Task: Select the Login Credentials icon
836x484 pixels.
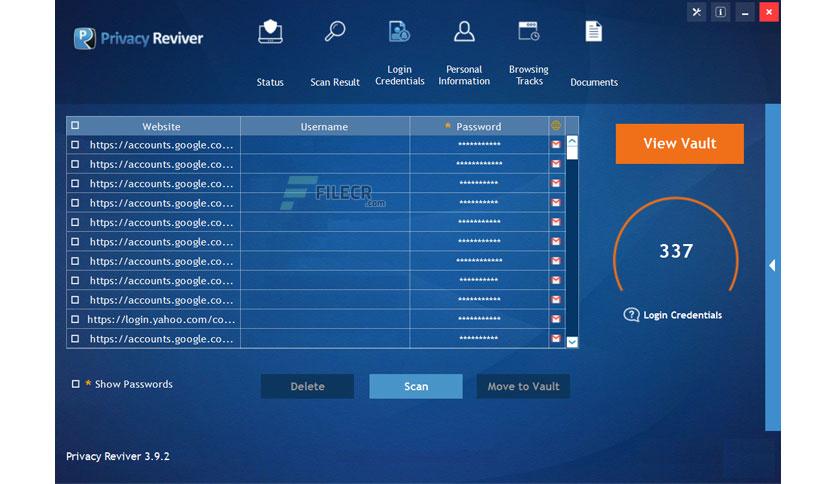Action: tap(399, 31)
